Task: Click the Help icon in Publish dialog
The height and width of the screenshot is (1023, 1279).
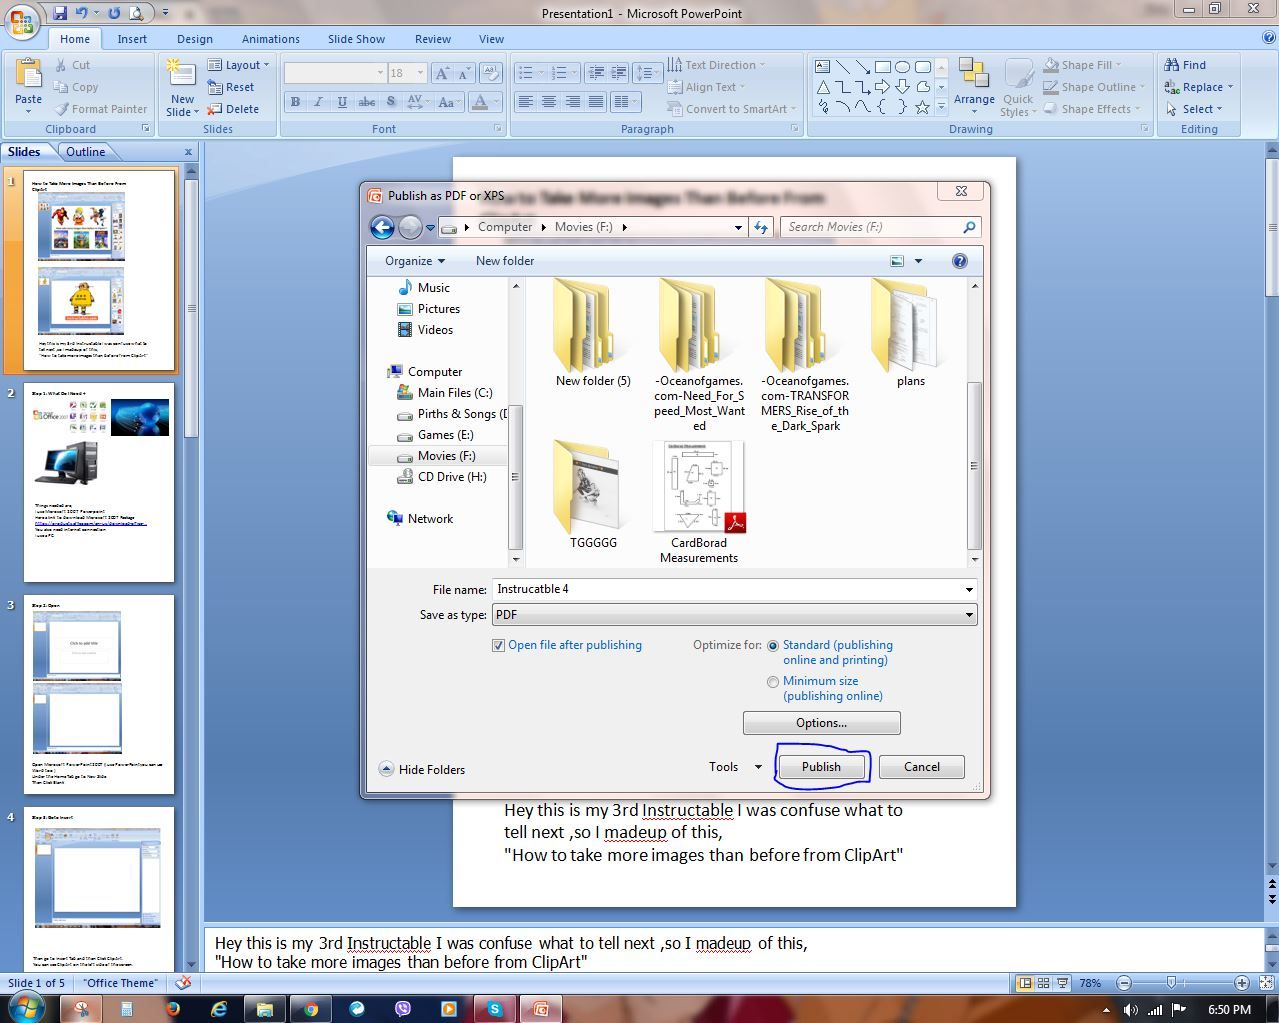Action: click(959, 261)
